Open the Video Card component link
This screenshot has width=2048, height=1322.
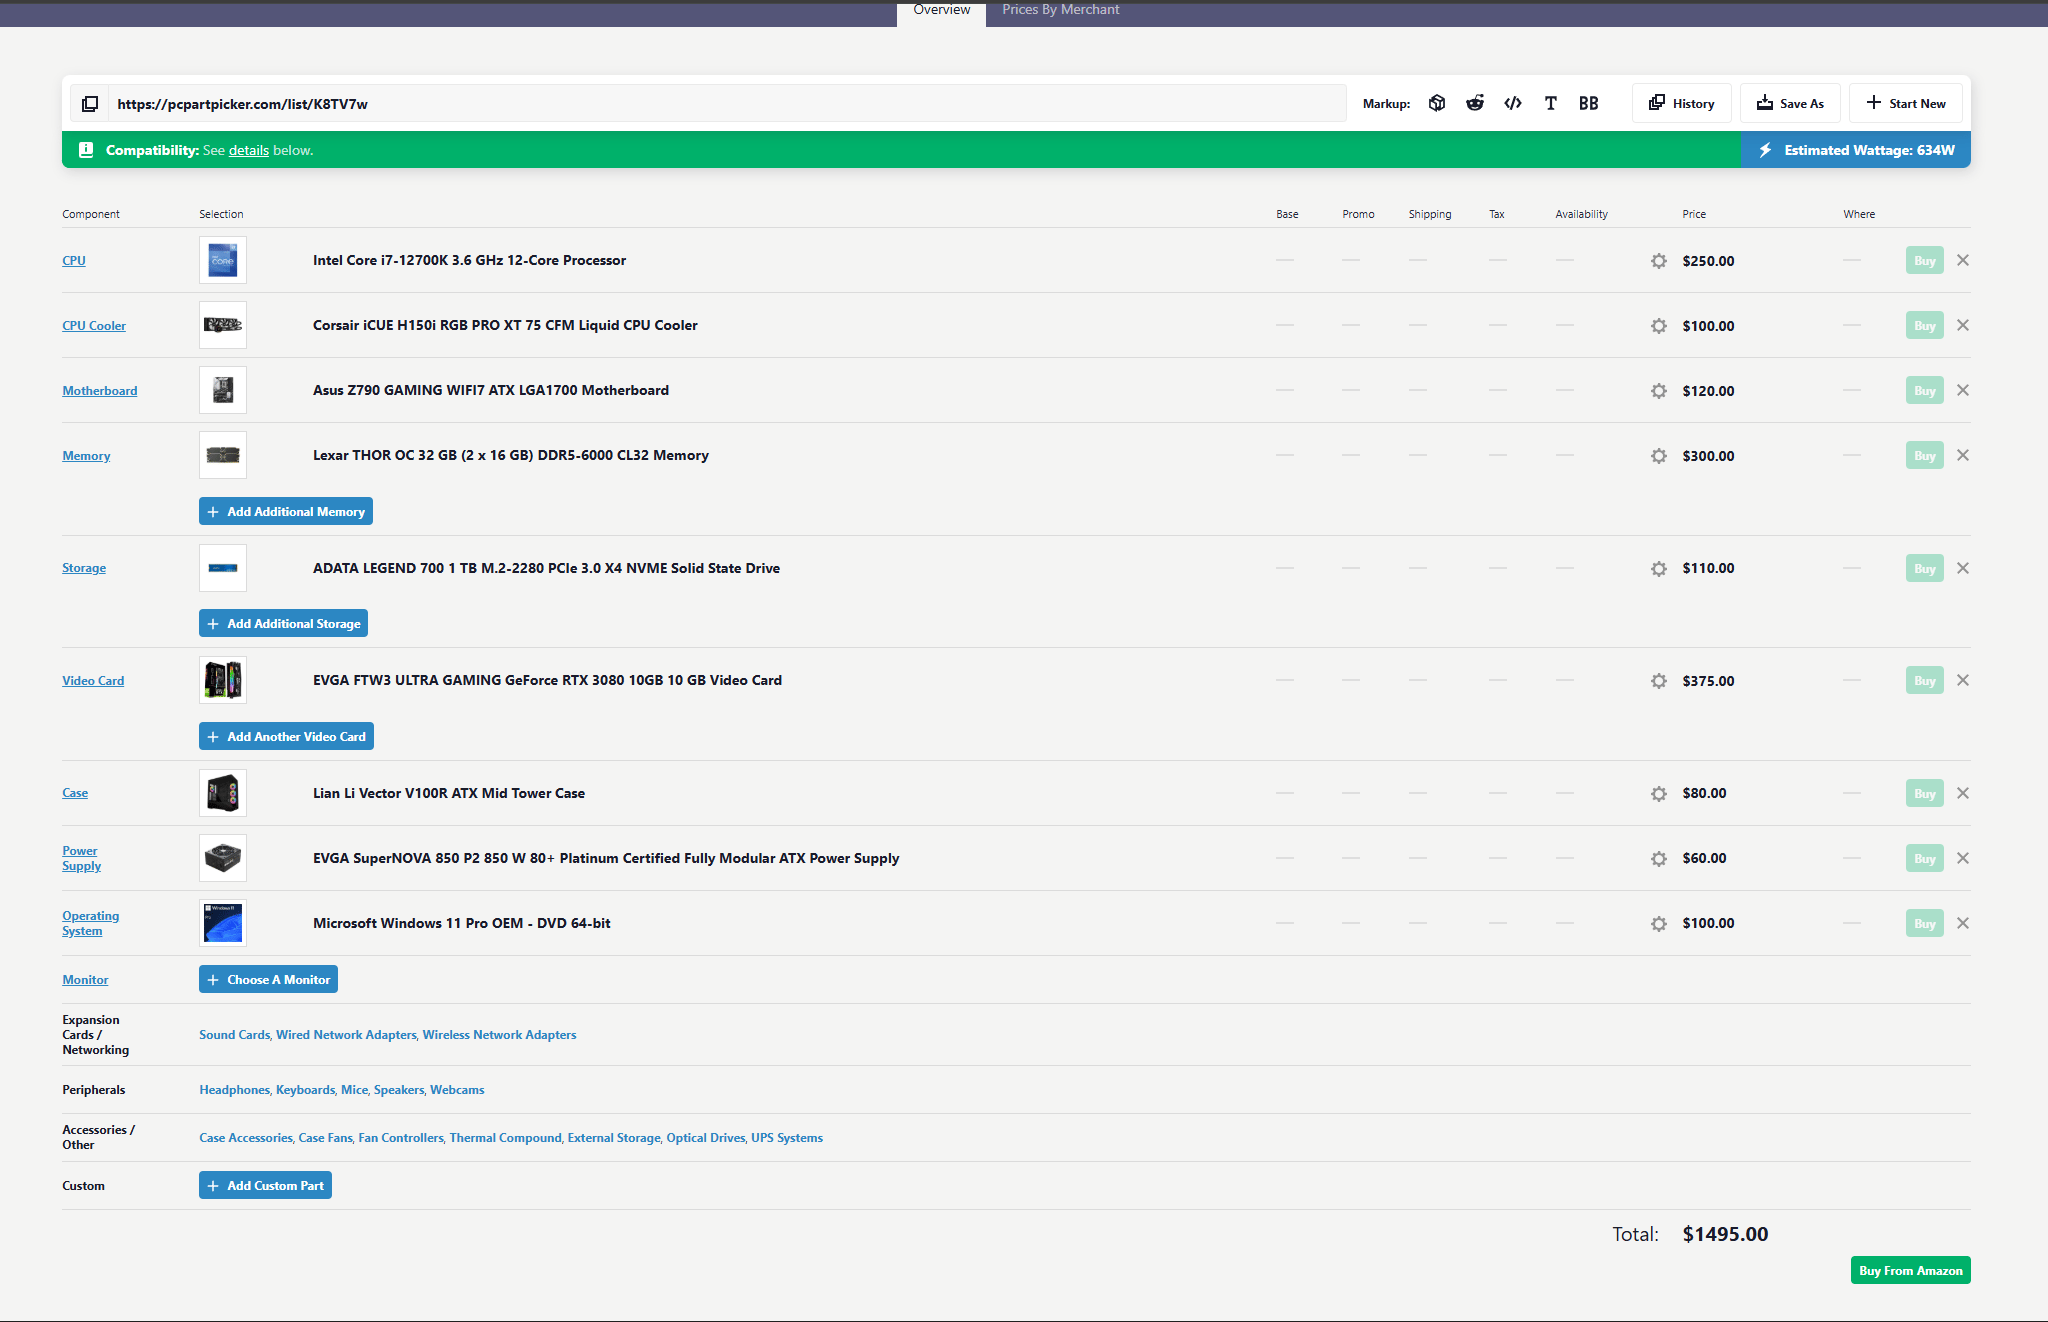[93, 680]
